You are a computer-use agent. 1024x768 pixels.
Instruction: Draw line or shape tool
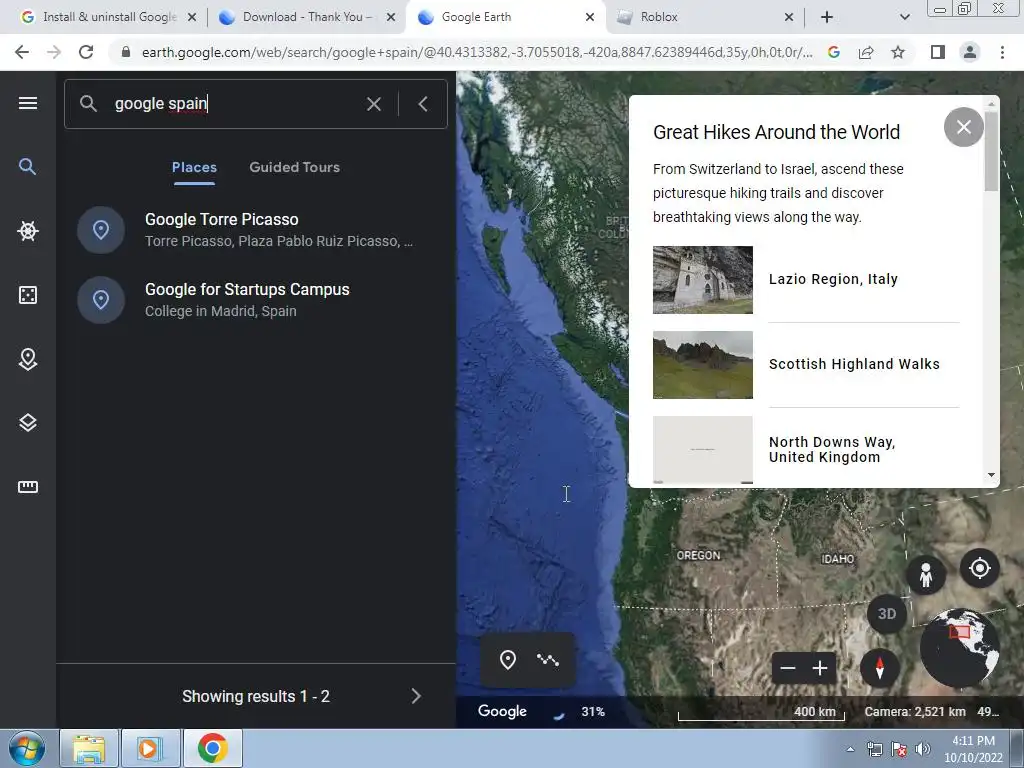548,660
